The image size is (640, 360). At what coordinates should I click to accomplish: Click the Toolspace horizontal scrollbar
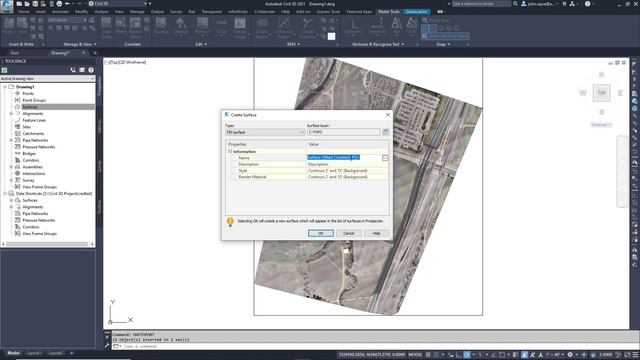pos(47,244)
